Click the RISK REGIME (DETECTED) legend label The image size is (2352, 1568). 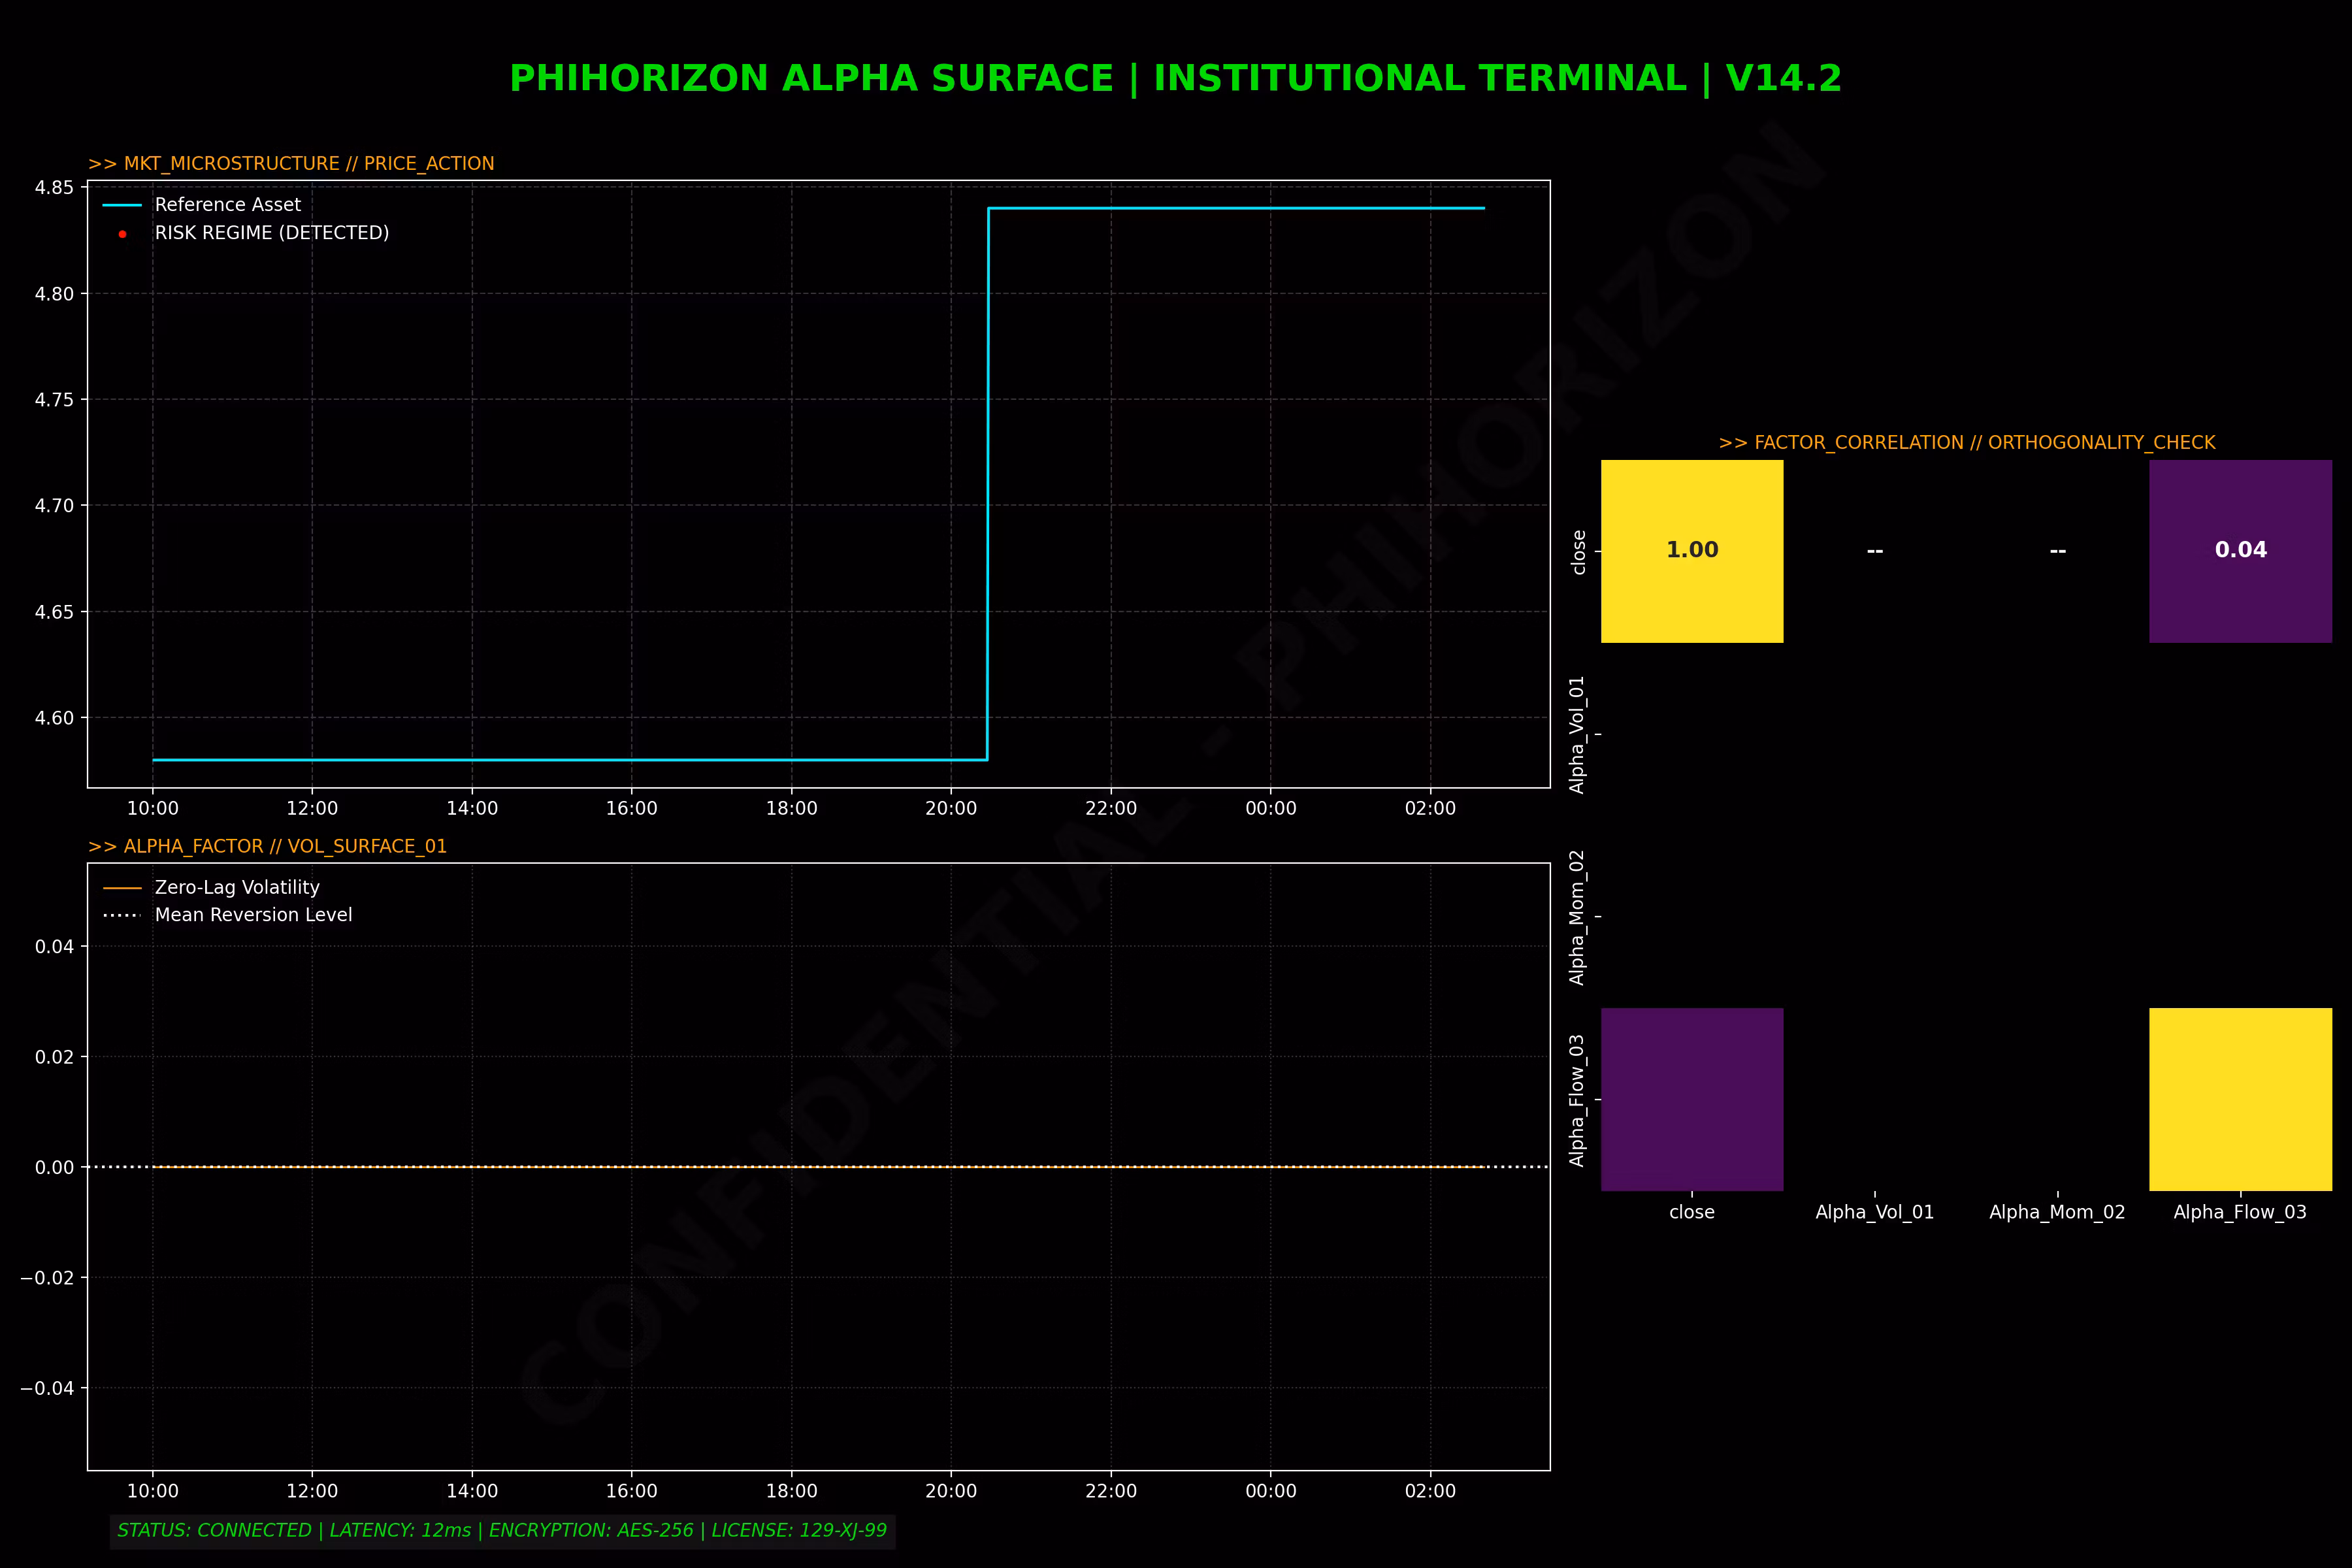point(271,233)
